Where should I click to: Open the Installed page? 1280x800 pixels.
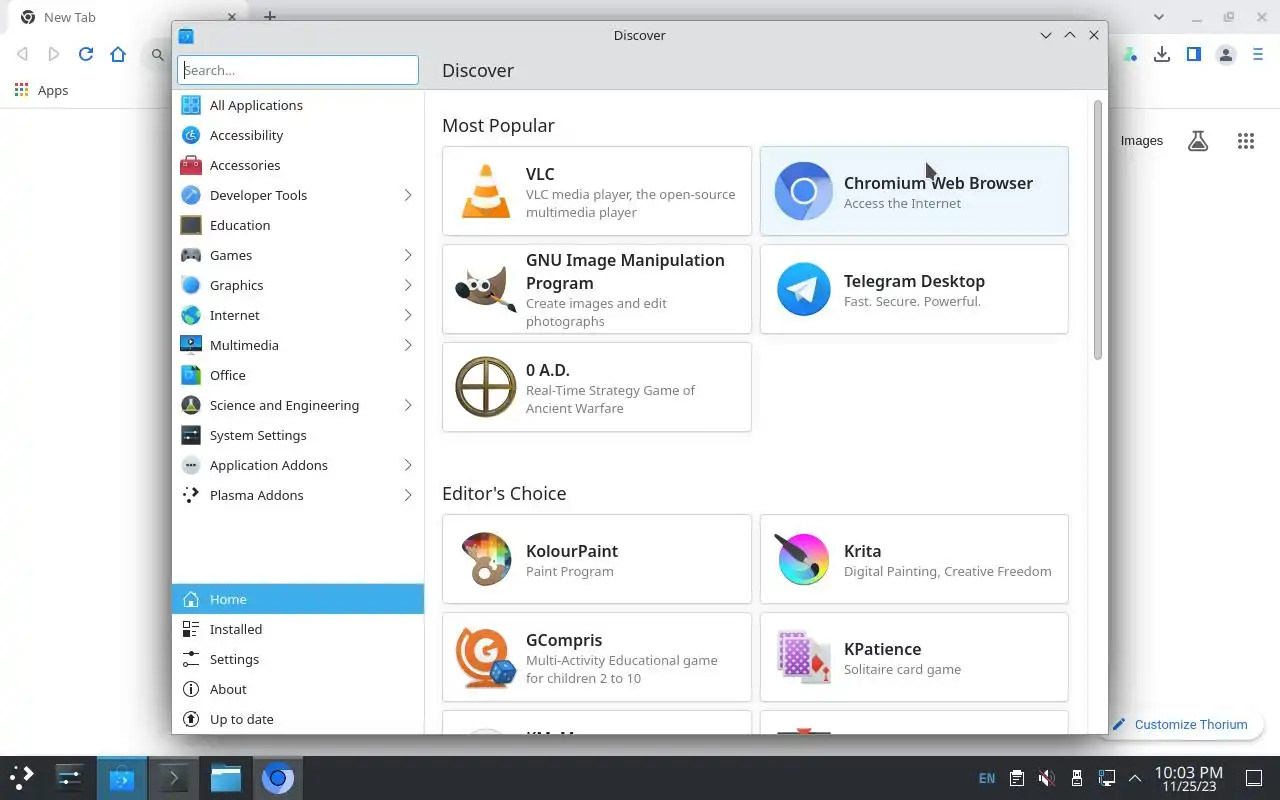(298, 629)
